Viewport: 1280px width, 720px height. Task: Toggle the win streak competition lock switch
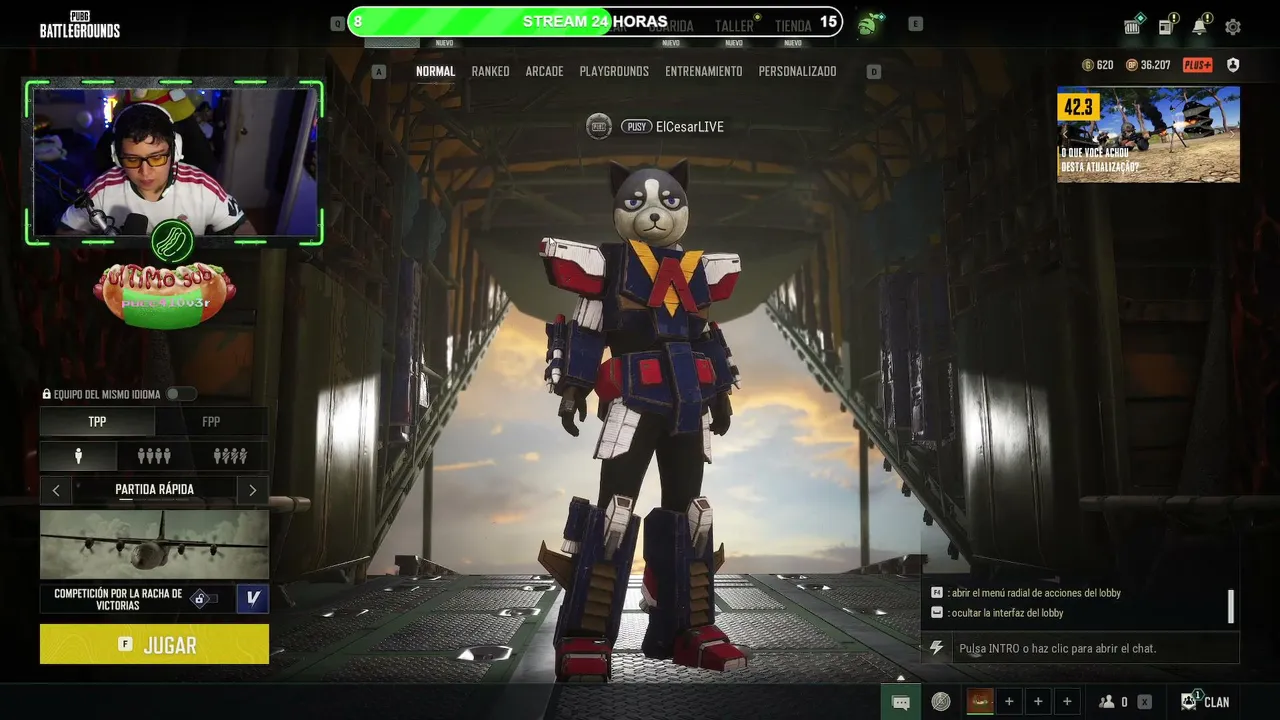[205, 599]
